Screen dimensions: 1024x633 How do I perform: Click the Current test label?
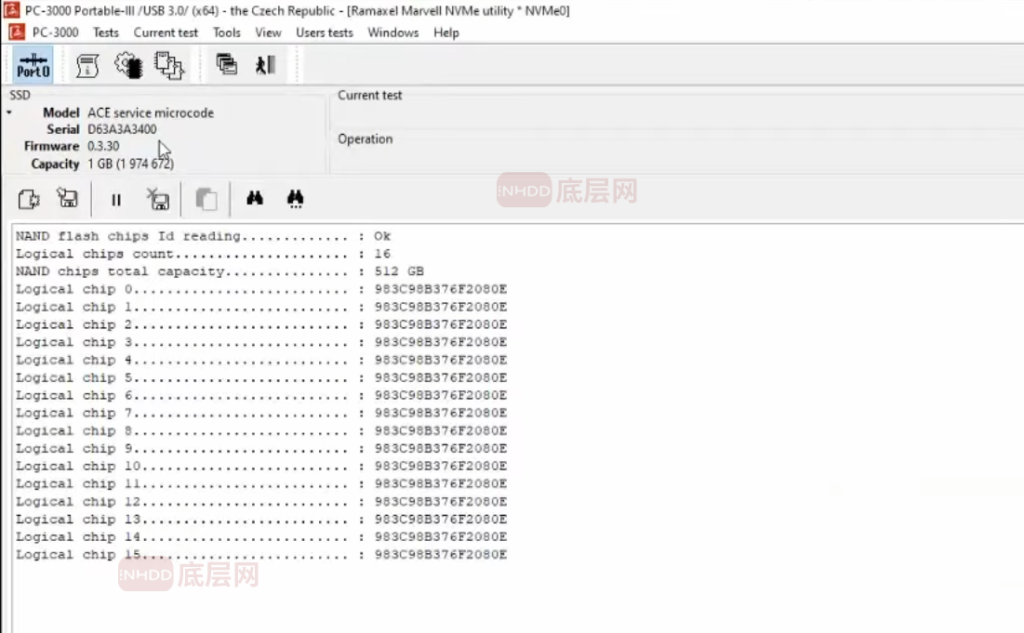[370, 95]
